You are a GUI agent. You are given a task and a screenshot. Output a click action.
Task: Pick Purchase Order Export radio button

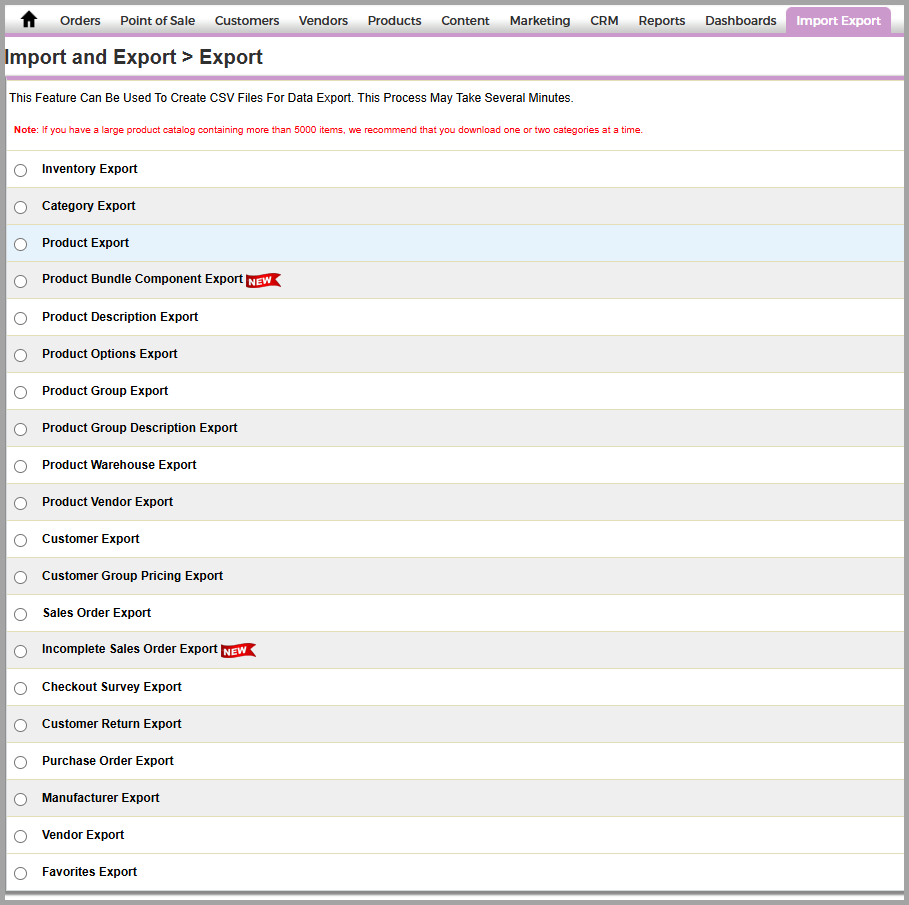pyautogui.click(x=20, y=763)
